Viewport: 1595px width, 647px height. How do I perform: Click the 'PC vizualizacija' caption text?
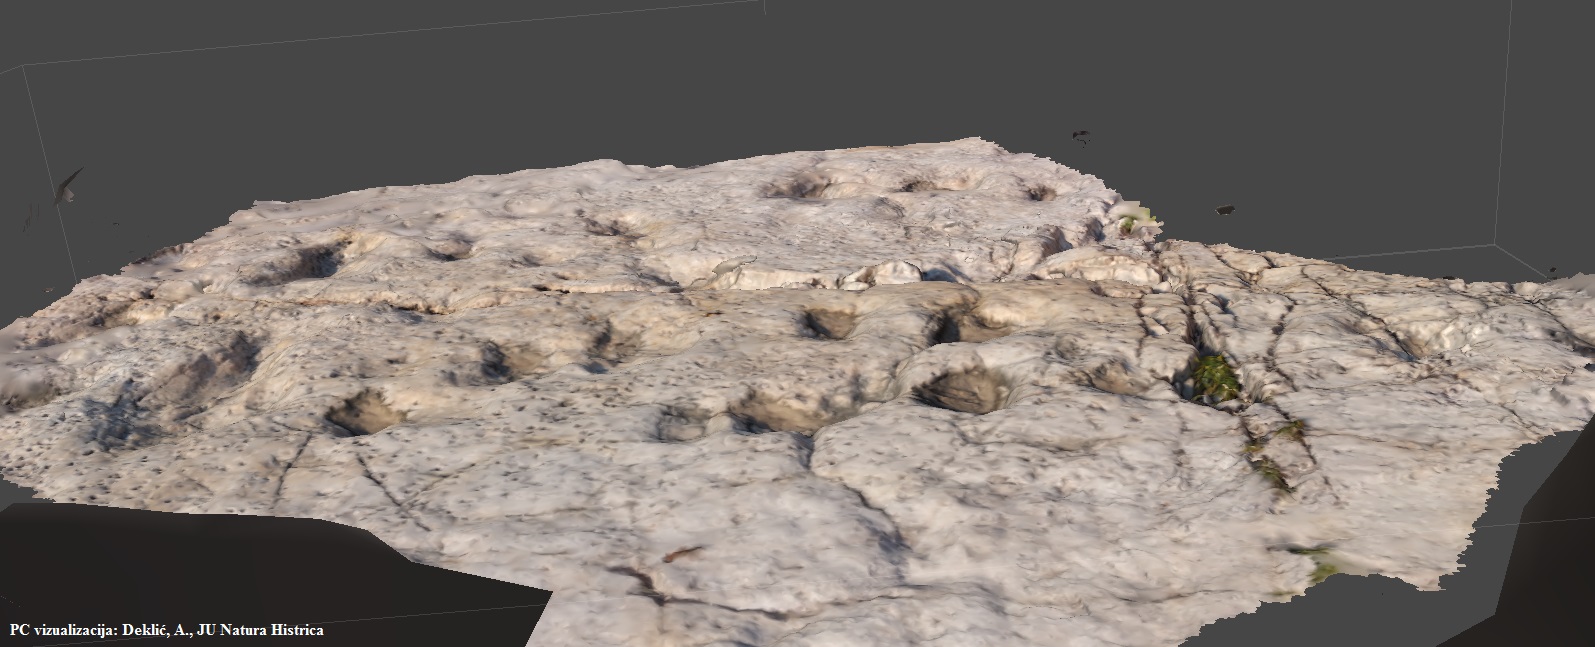pos(166,630)
